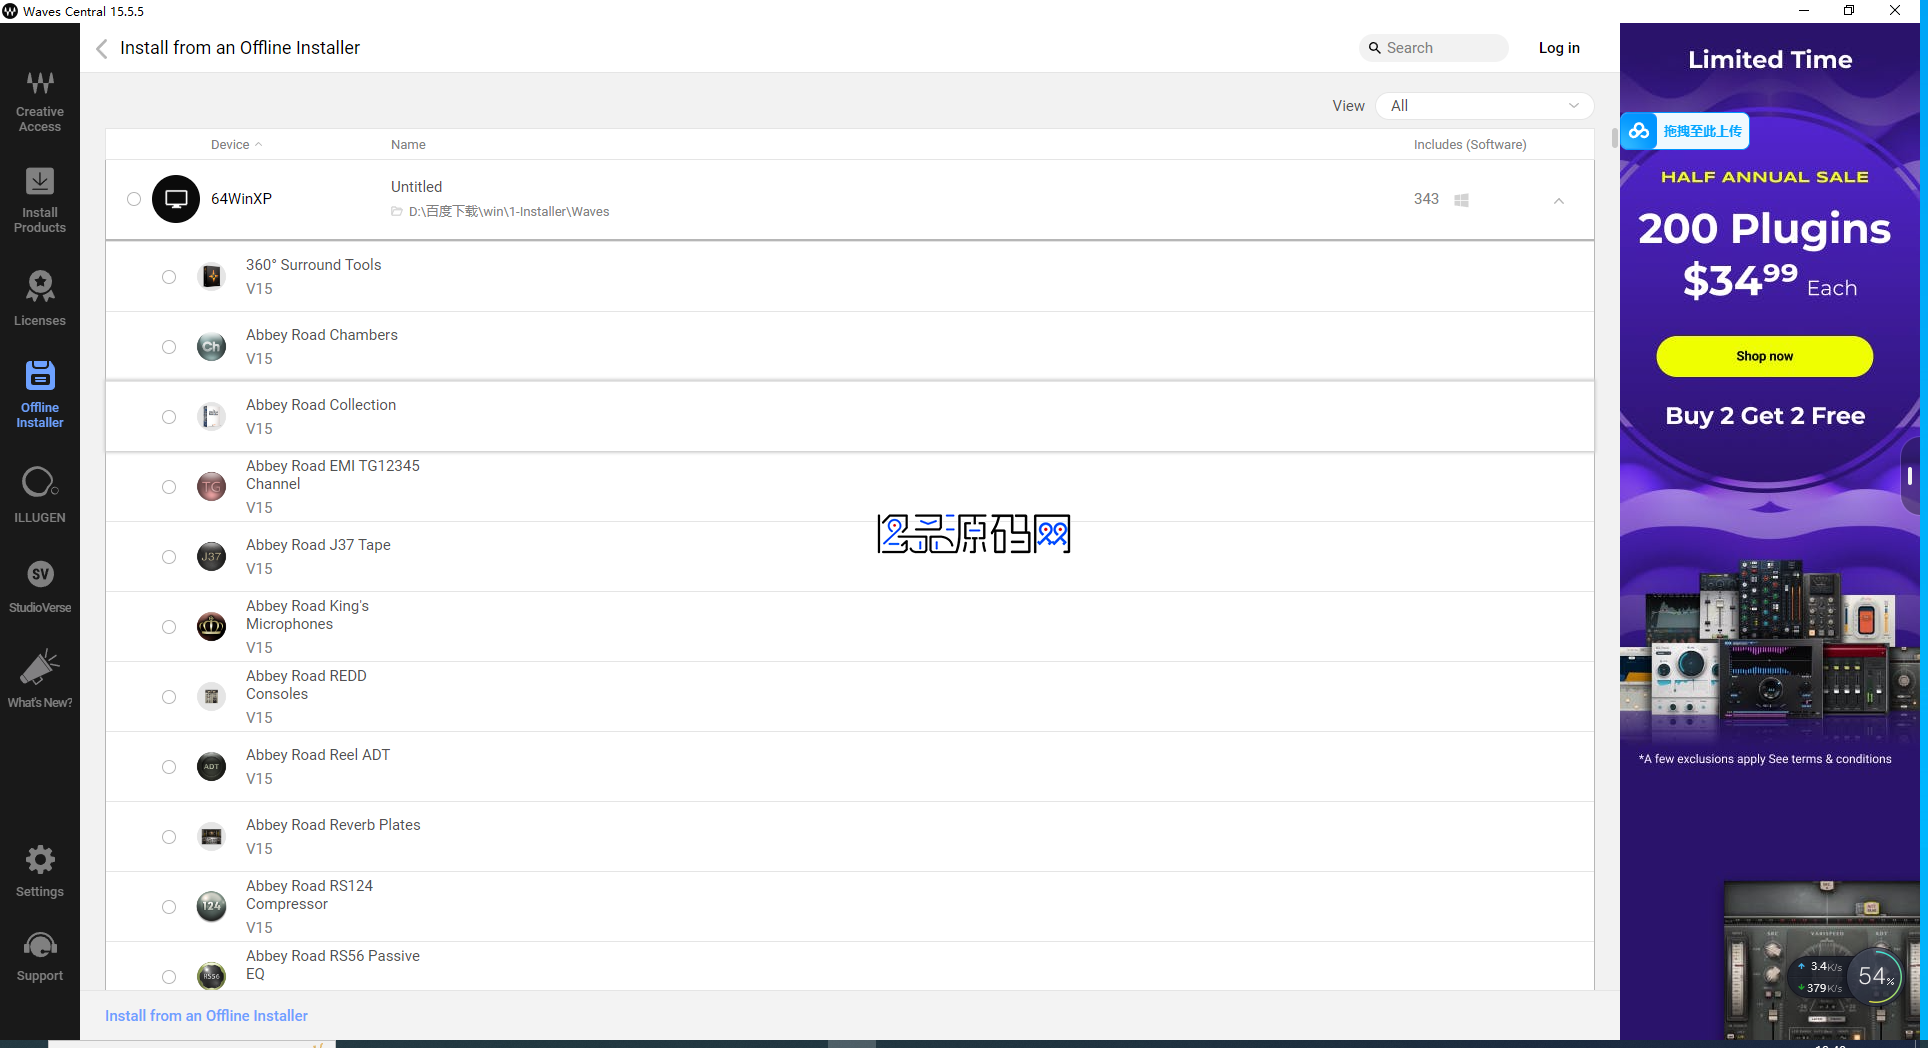Click the King's Microphones crown icon
Image resolution: width=1928 pixels, height=1048 pixels.
(211, 627)
